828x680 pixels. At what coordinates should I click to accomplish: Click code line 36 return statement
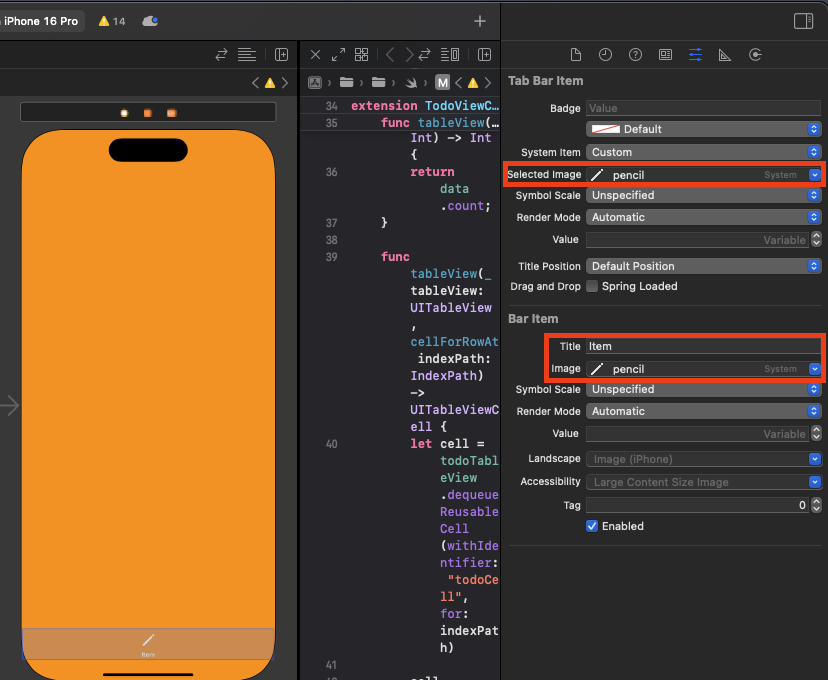point(432,172)
